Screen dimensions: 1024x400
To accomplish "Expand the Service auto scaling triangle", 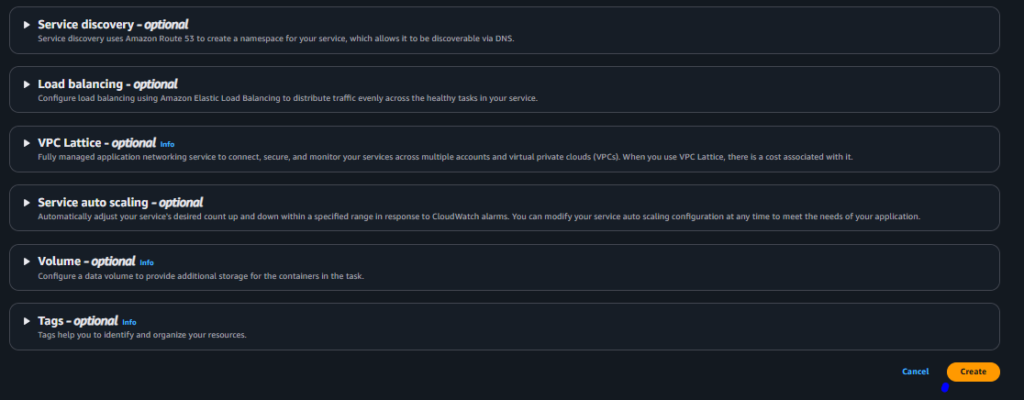I will 27,203.
